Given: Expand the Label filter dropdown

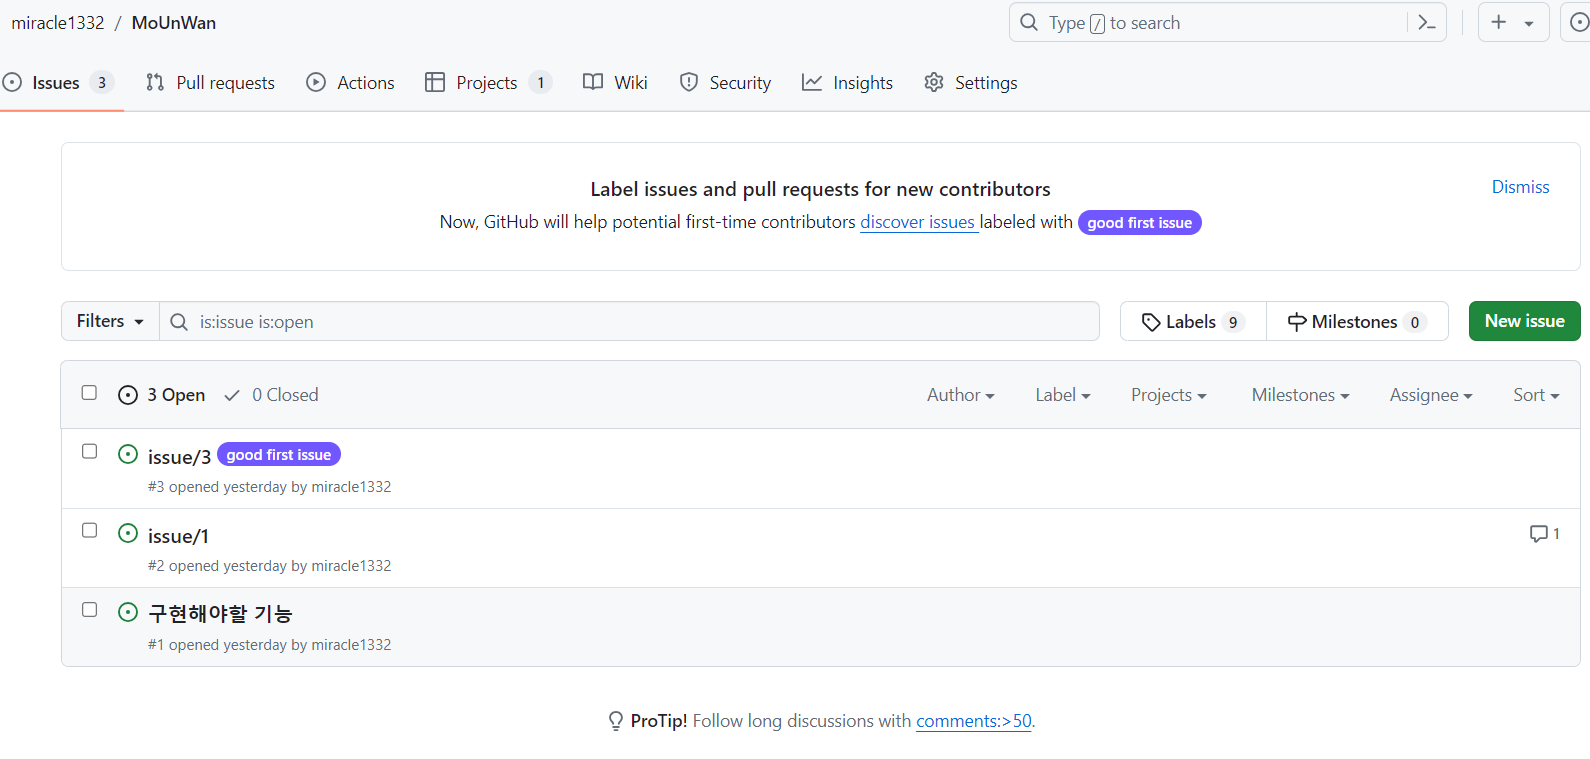Looking at the screenshot, I should 1062,395.
